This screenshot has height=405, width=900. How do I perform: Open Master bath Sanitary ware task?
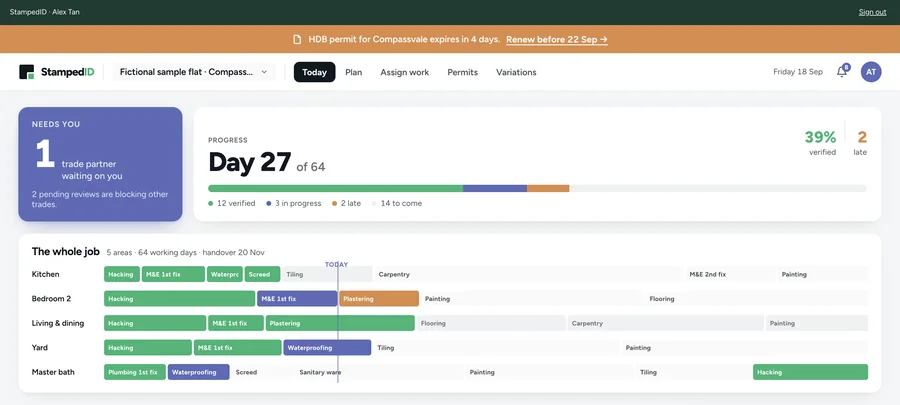pos(379,372)
